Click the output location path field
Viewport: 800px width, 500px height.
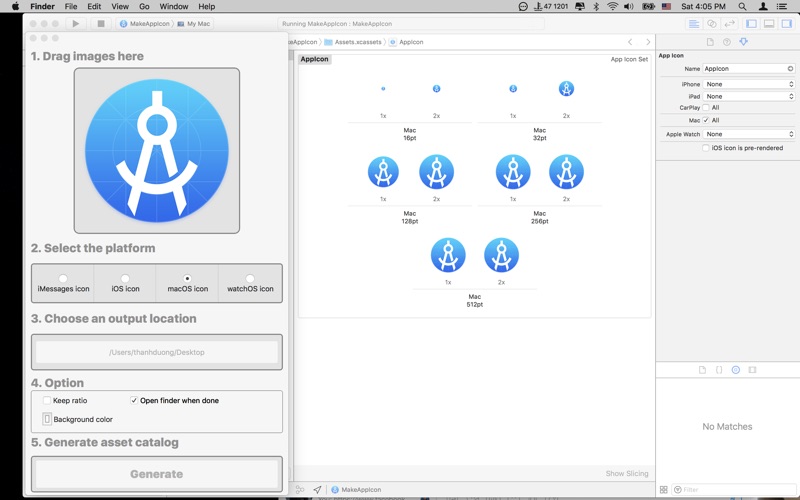pos(157,352)
